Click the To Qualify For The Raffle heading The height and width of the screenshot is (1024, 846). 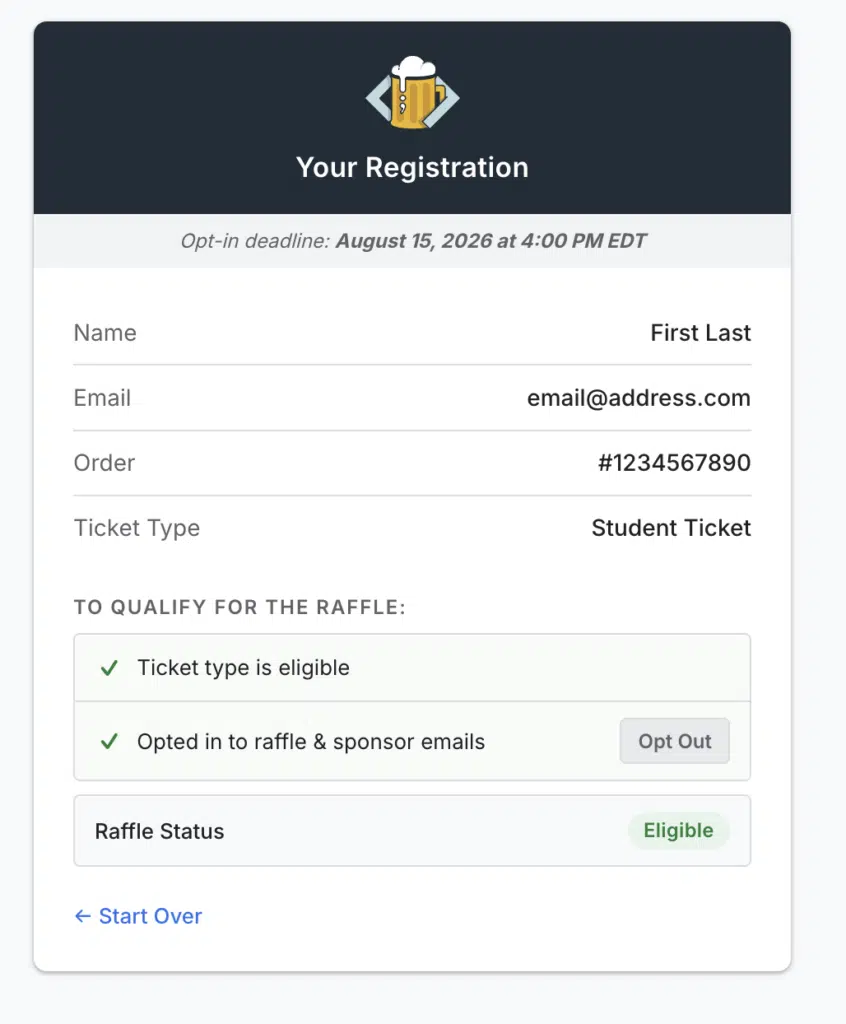pyautogui.click(x=240, y=607)
